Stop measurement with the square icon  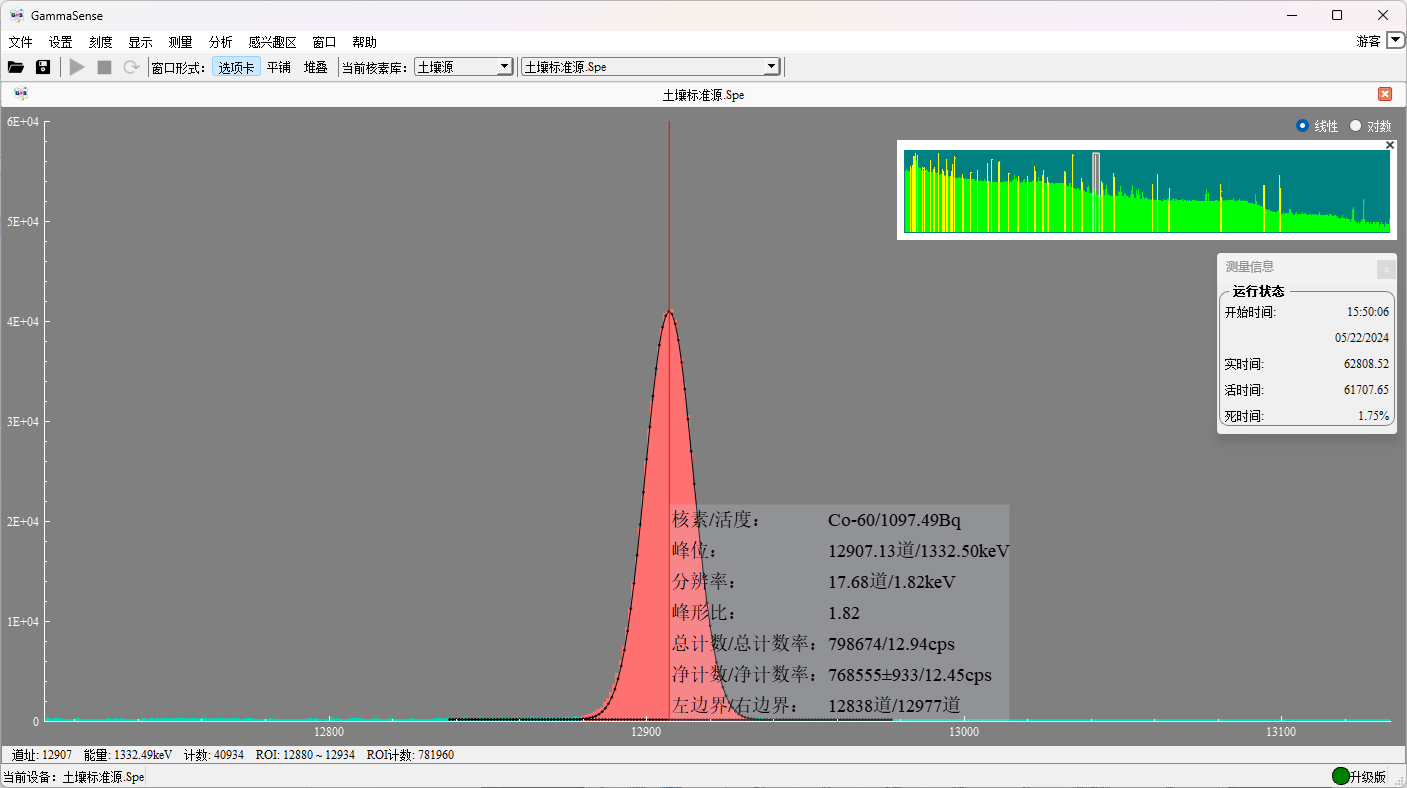(104, 67)
